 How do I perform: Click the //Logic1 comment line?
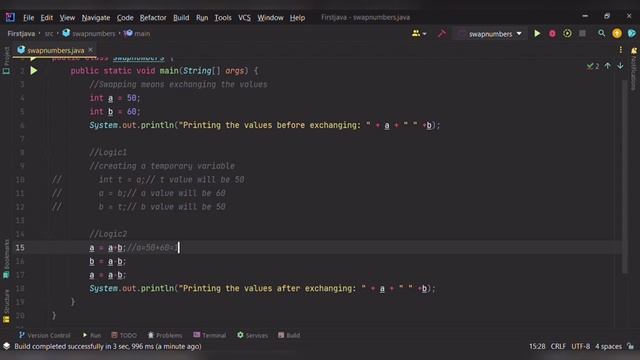tap(108, 152)
